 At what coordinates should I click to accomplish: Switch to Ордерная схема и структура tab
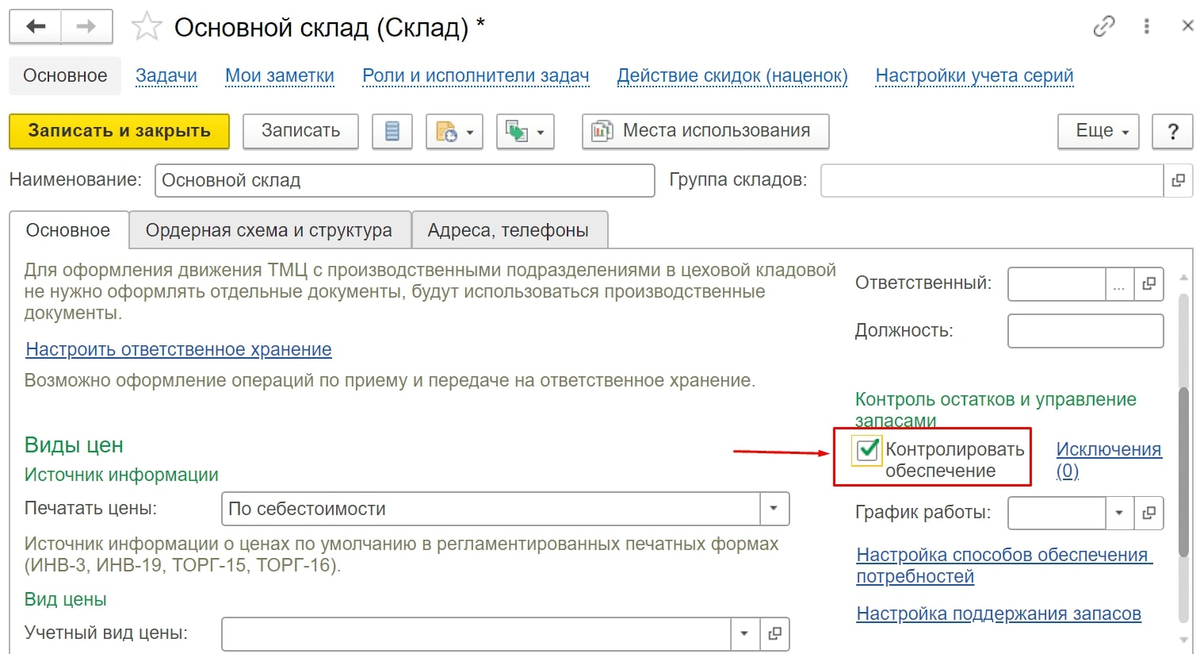pyautogui.click(x=269, y=230)
